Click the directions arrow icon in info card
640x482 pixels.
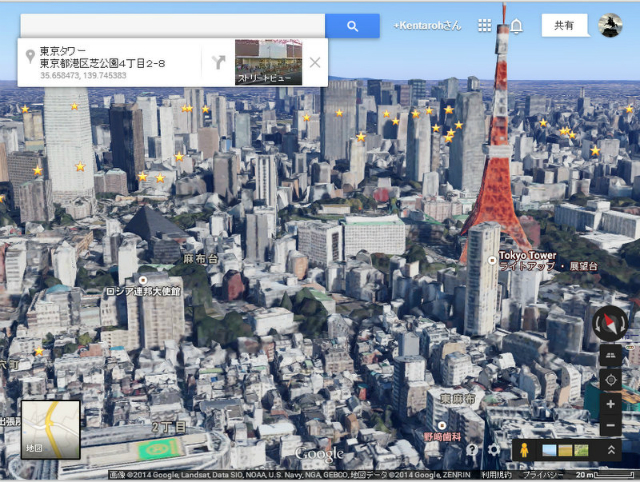coord(218,62)
